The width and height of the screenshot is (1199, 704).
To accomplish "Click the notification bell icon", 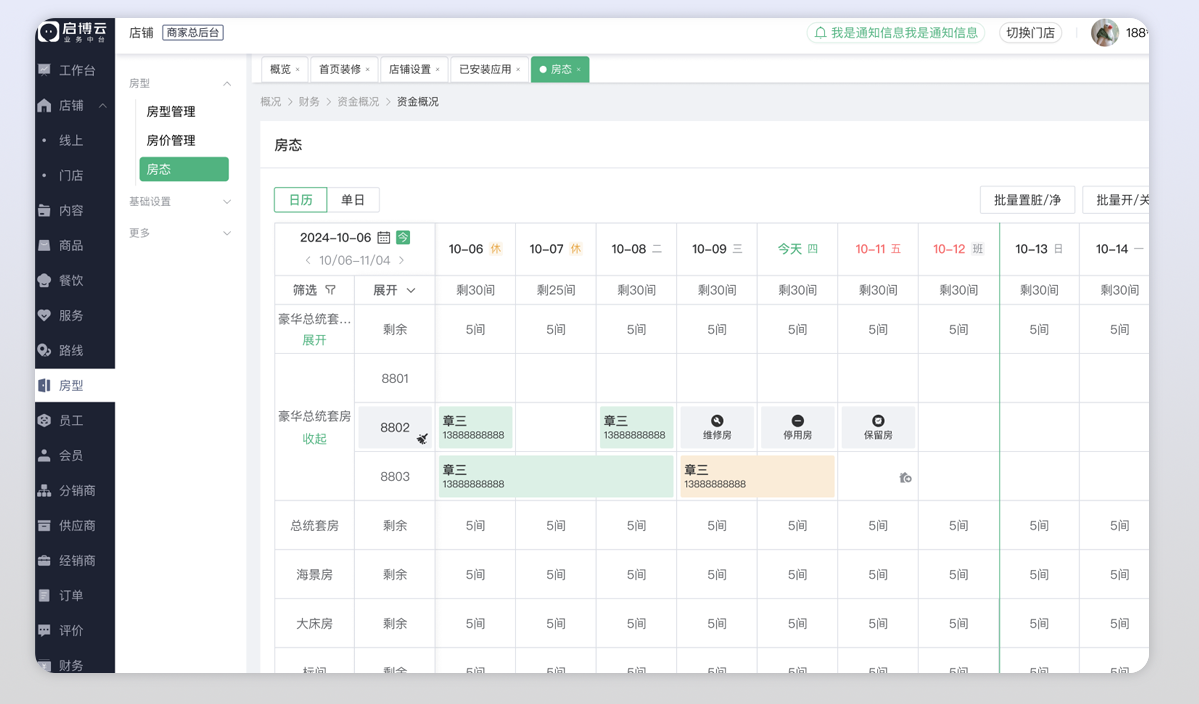I will point(820,33).
